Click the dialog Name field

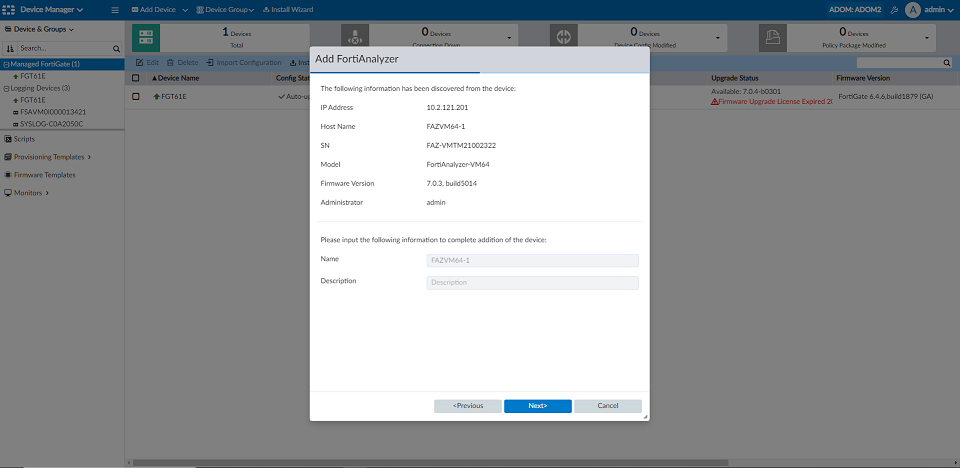(x=532, y=260)
